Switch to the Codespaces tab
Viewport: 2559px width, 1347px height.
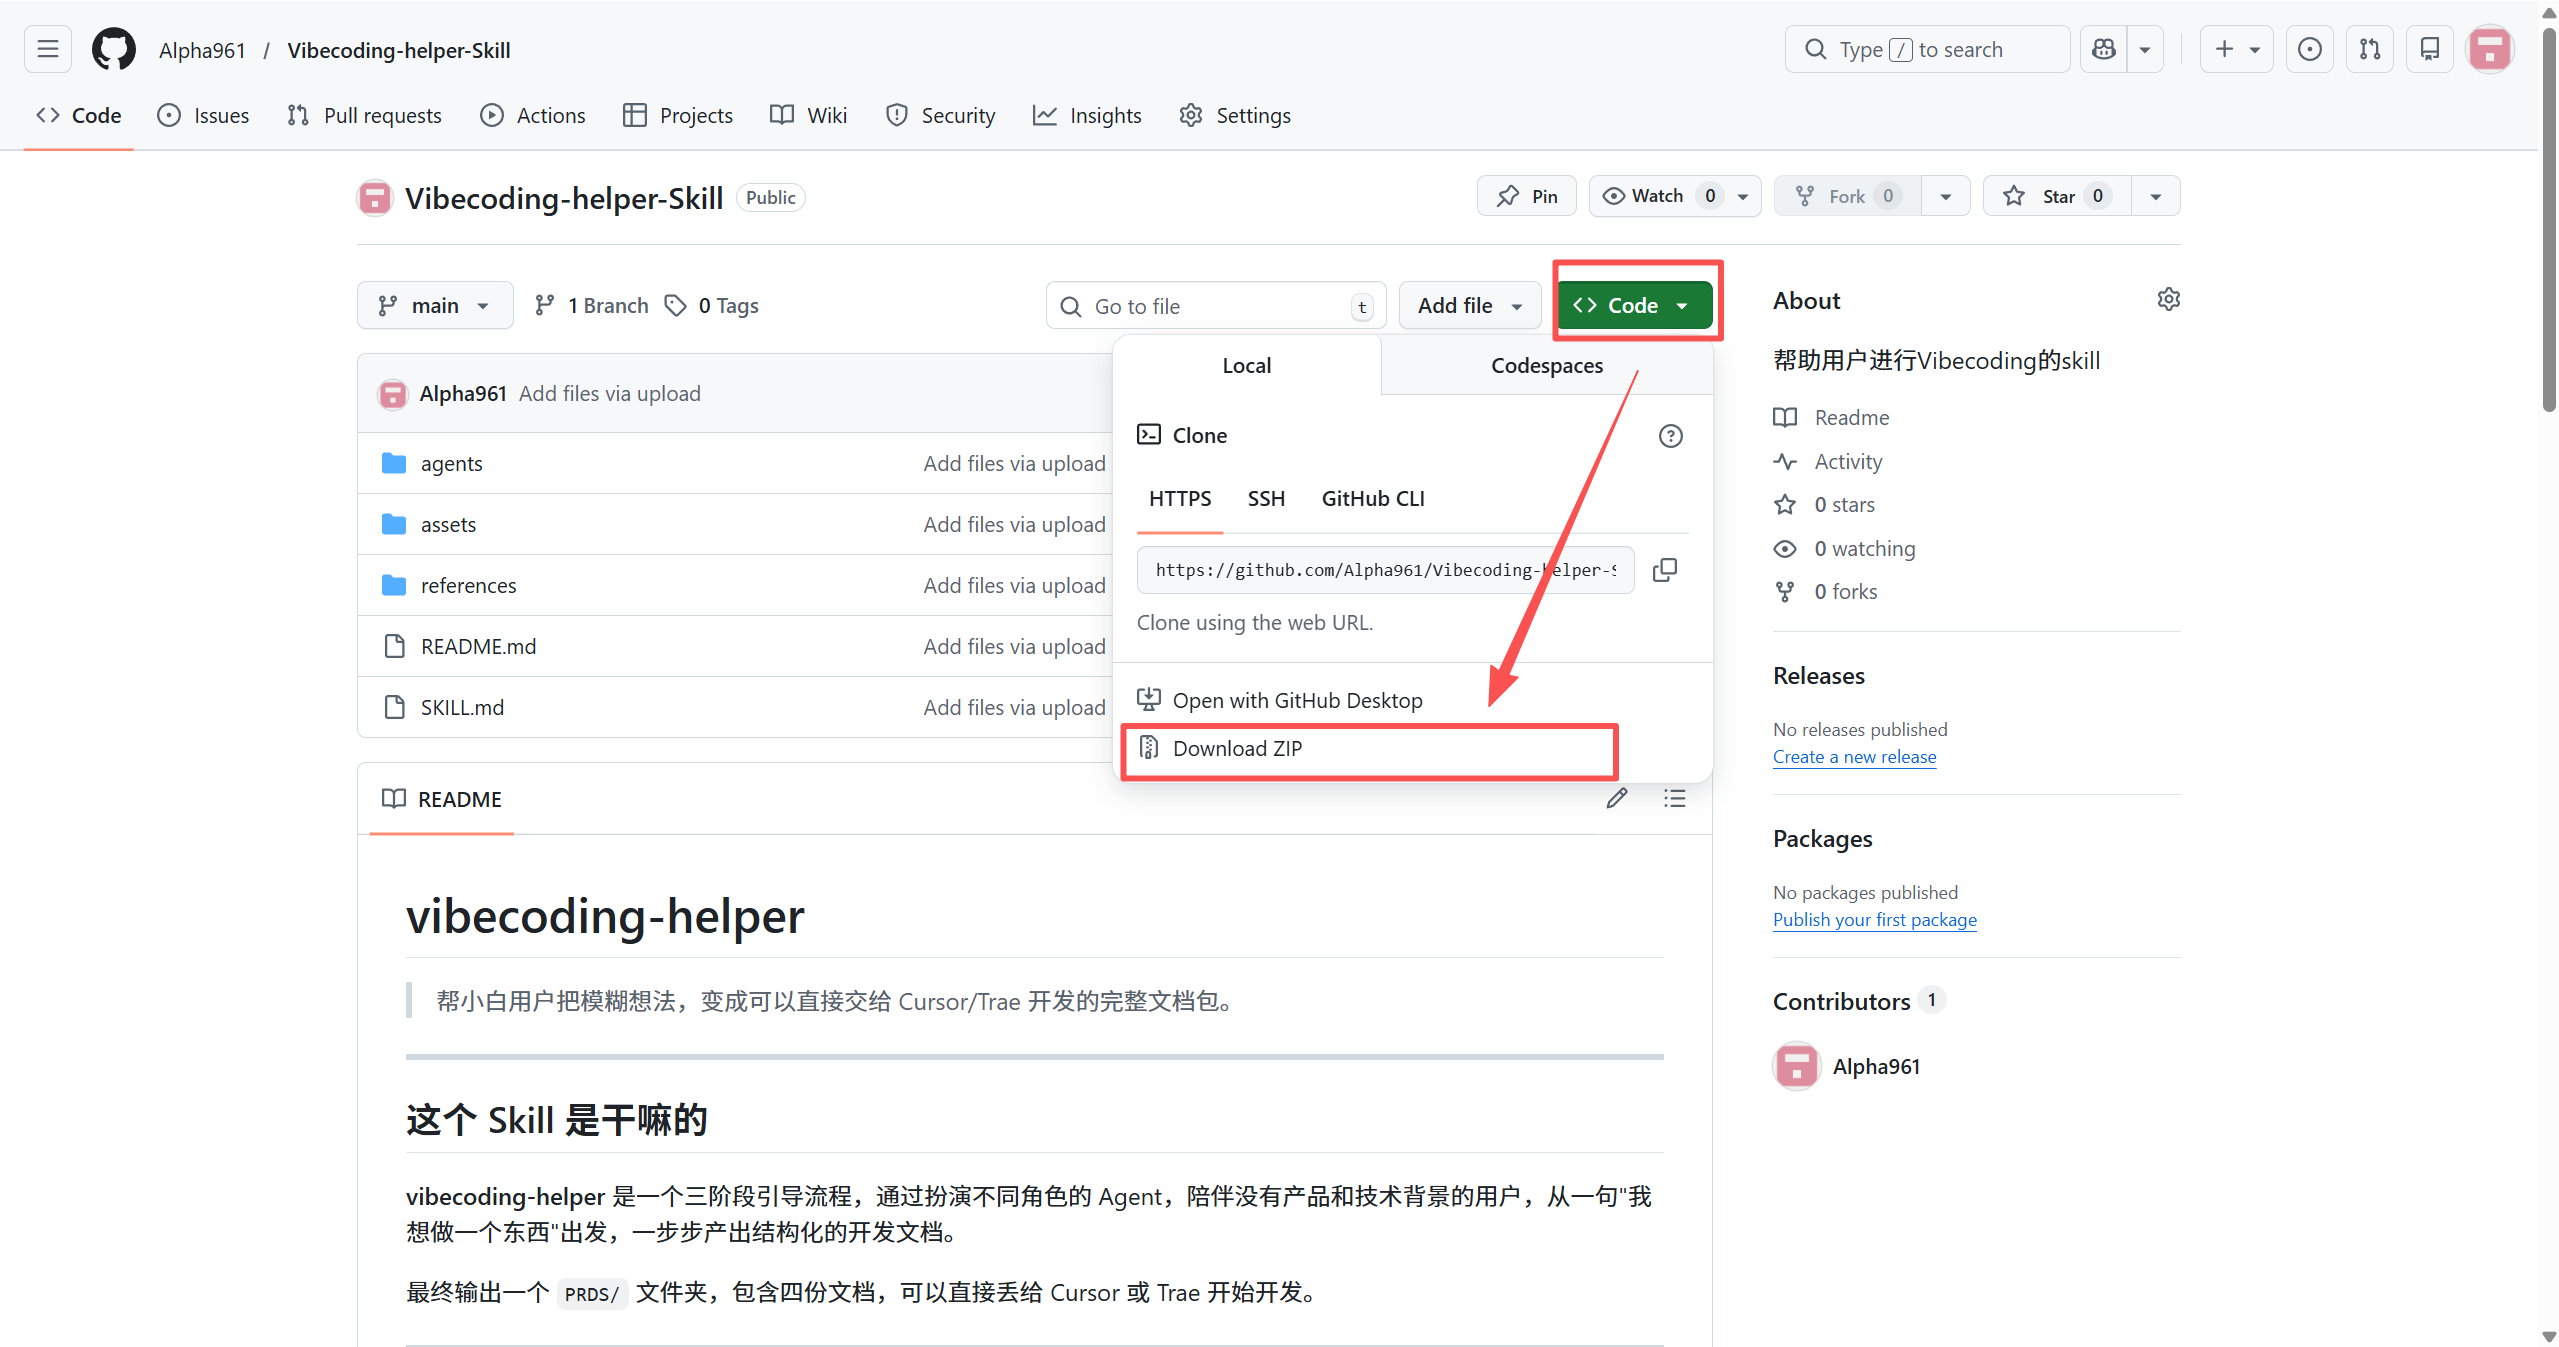1546,365
